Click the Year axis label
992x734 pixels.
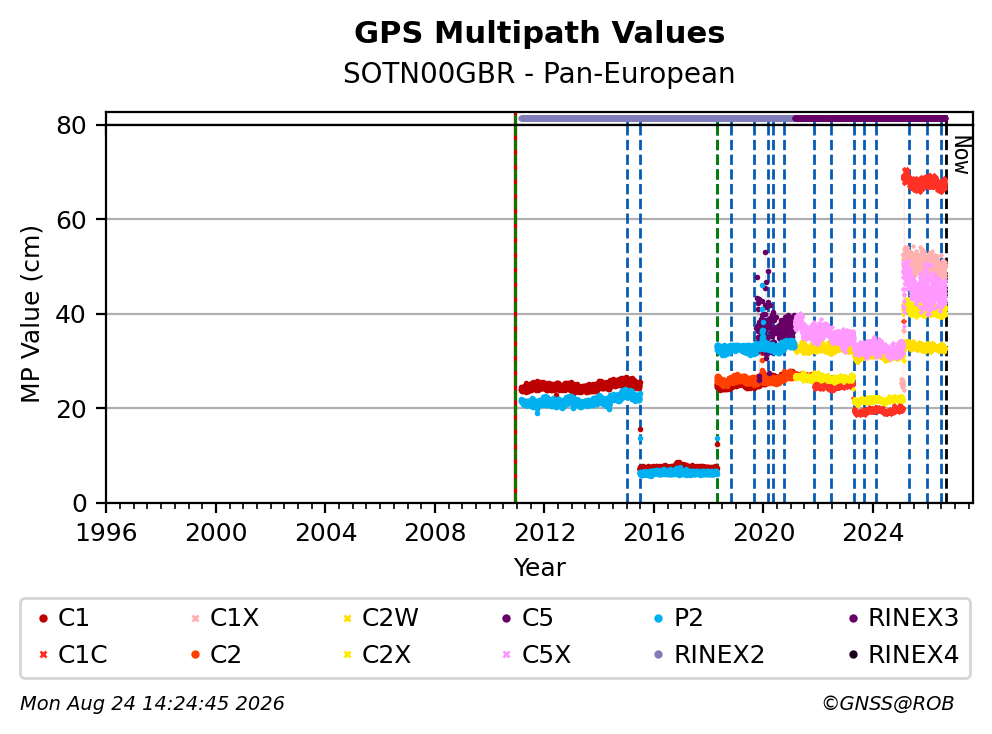pyautogui.click(x=539, y=568)
